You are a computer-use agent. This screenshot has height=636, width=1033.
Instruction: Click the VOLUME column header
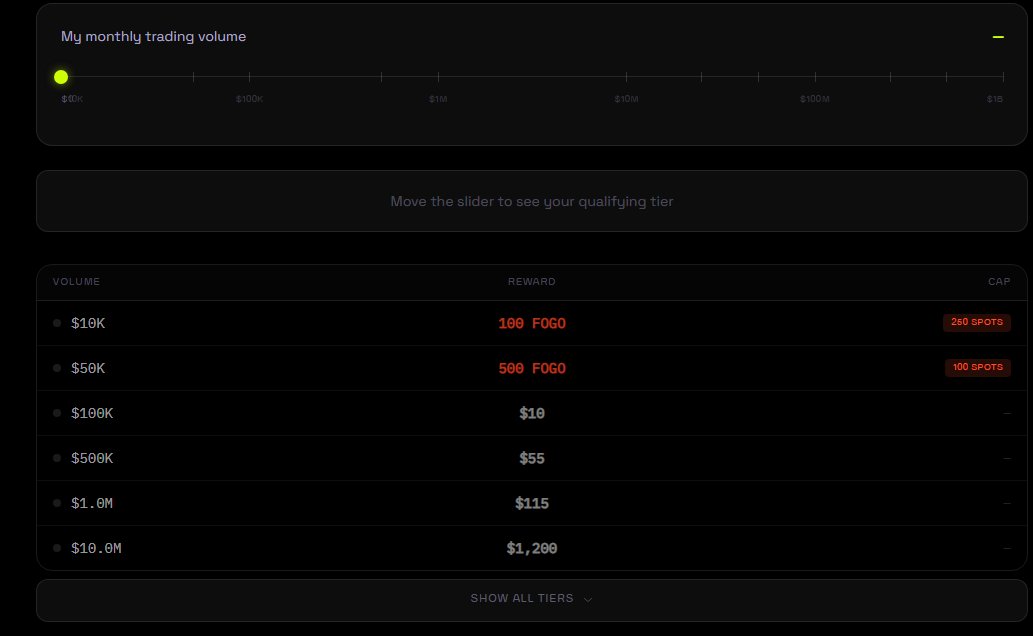76,281
